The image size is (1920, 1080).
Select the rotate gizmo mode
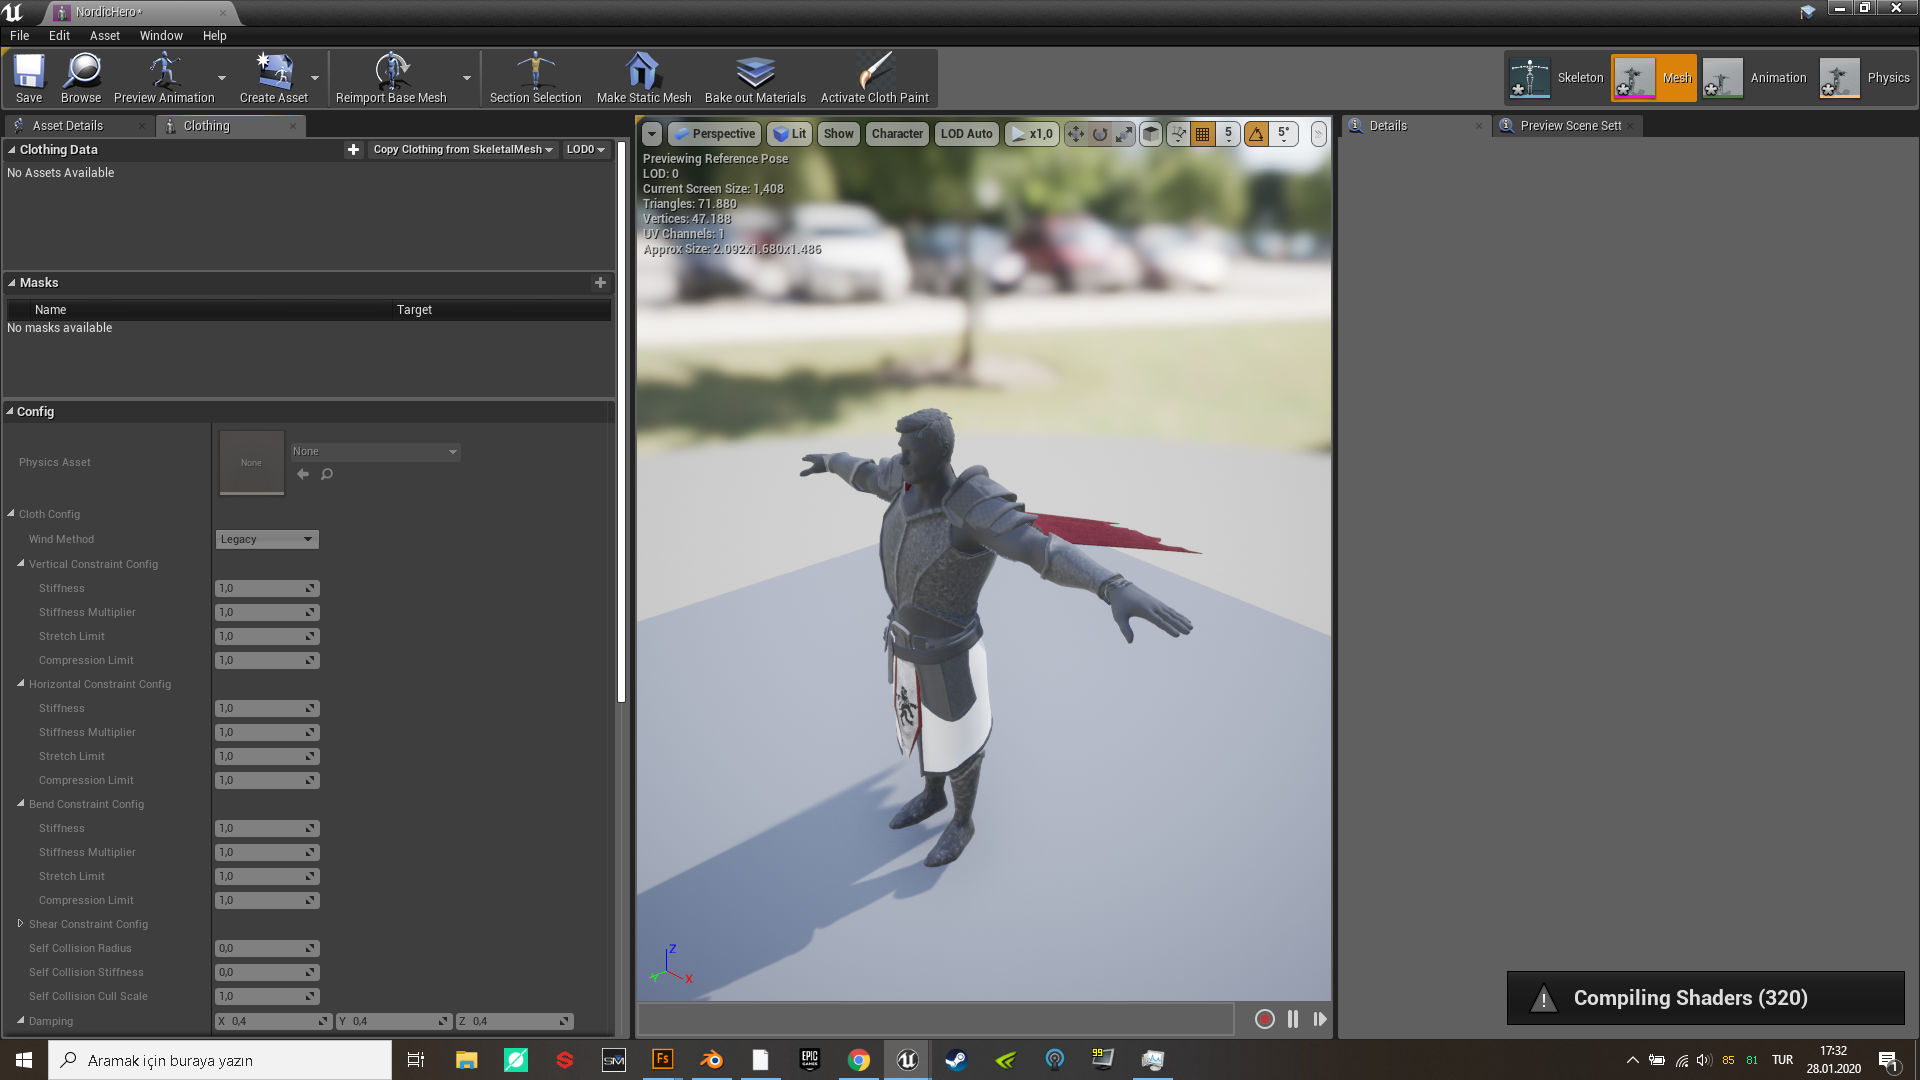tap(1100, 134)
